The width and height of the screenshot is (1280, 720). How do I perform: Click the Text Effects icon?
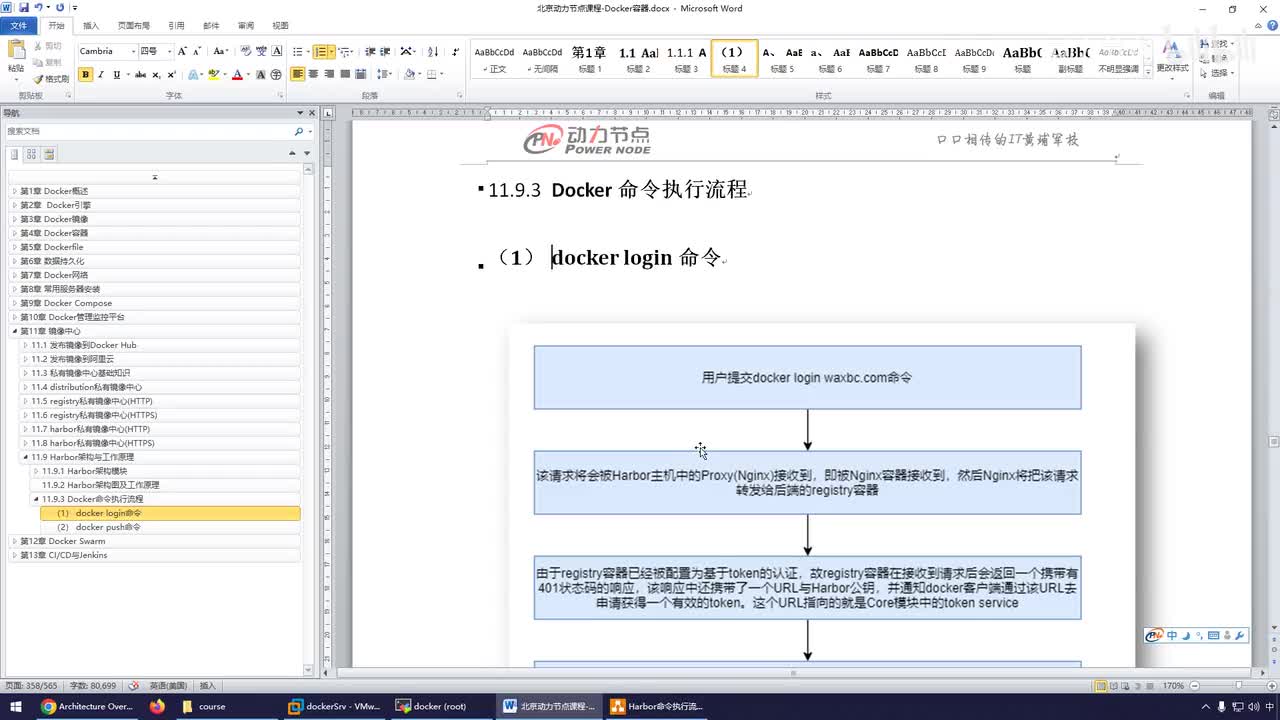(194, 74)
